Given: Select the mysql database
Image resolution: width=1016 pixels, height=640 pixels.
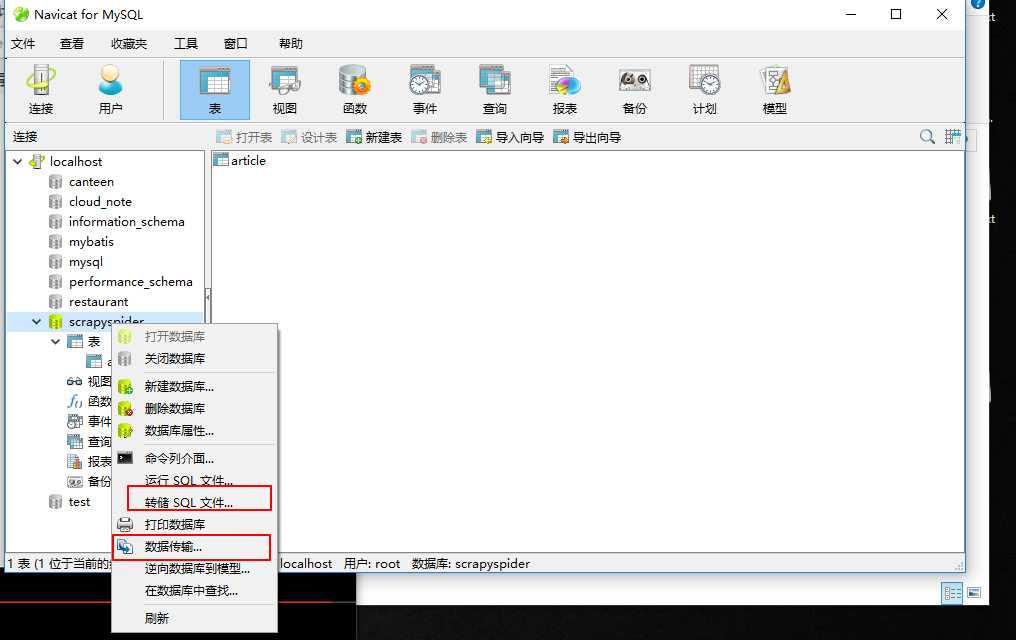Looking at the screenshot, I should point(86,262).
